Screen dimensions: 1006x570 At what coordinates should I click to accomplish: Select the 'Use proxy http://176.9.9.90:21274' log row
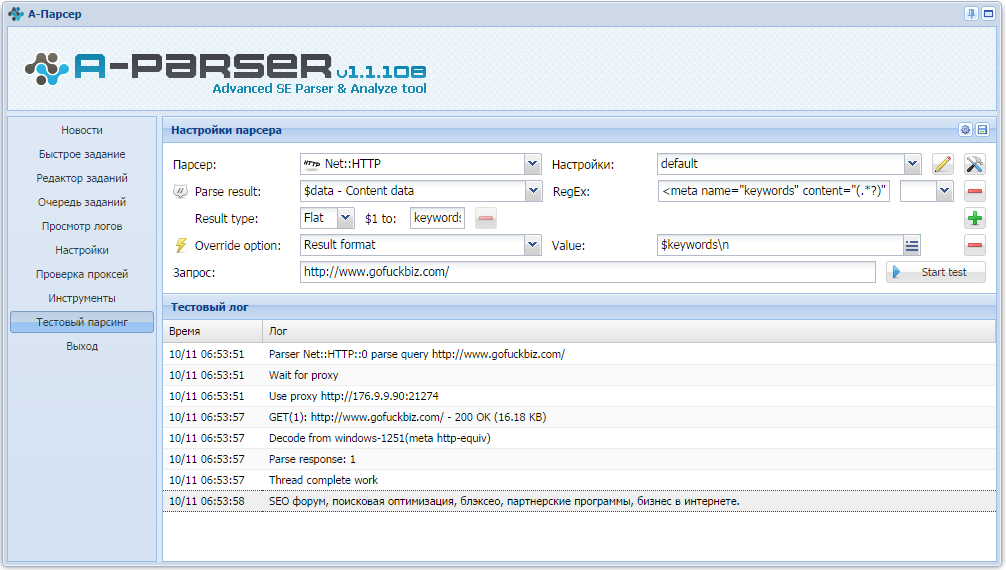[579, 396]
